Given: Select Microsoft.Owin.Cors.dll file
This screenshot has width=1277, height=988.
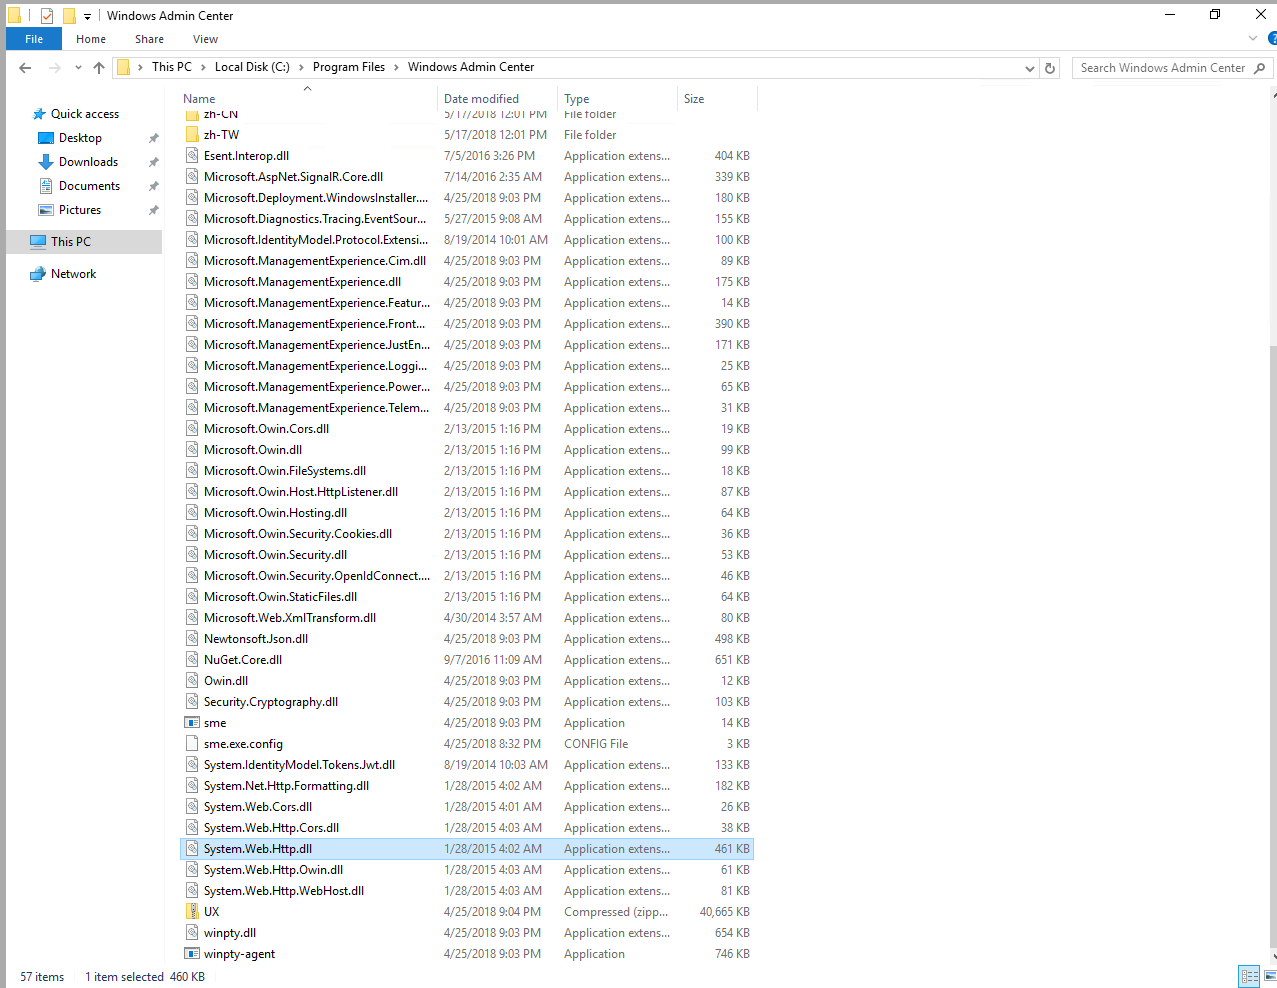Looking at the screenshot, I should [266, 429].
